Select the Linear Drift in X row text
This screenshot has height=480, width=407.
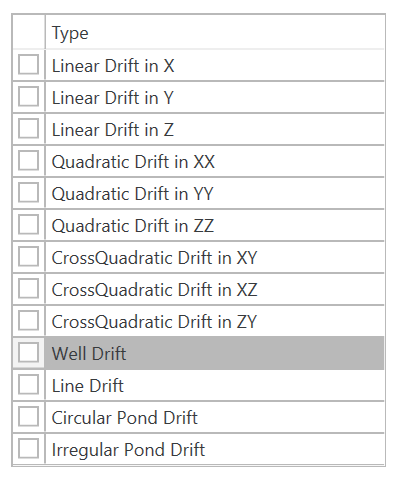coord(113,66)
